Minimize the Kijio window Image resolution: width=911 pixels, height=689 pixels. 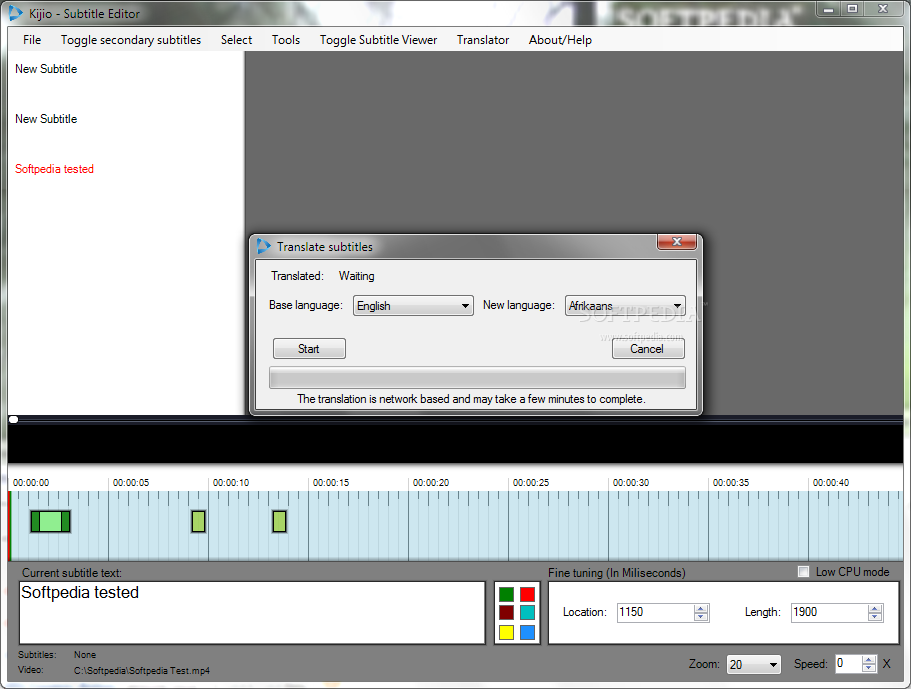coord(828,9)
